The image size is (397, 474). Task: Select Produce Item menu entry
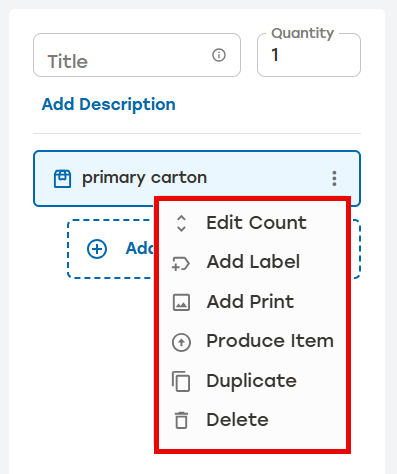tap(252, 341)
